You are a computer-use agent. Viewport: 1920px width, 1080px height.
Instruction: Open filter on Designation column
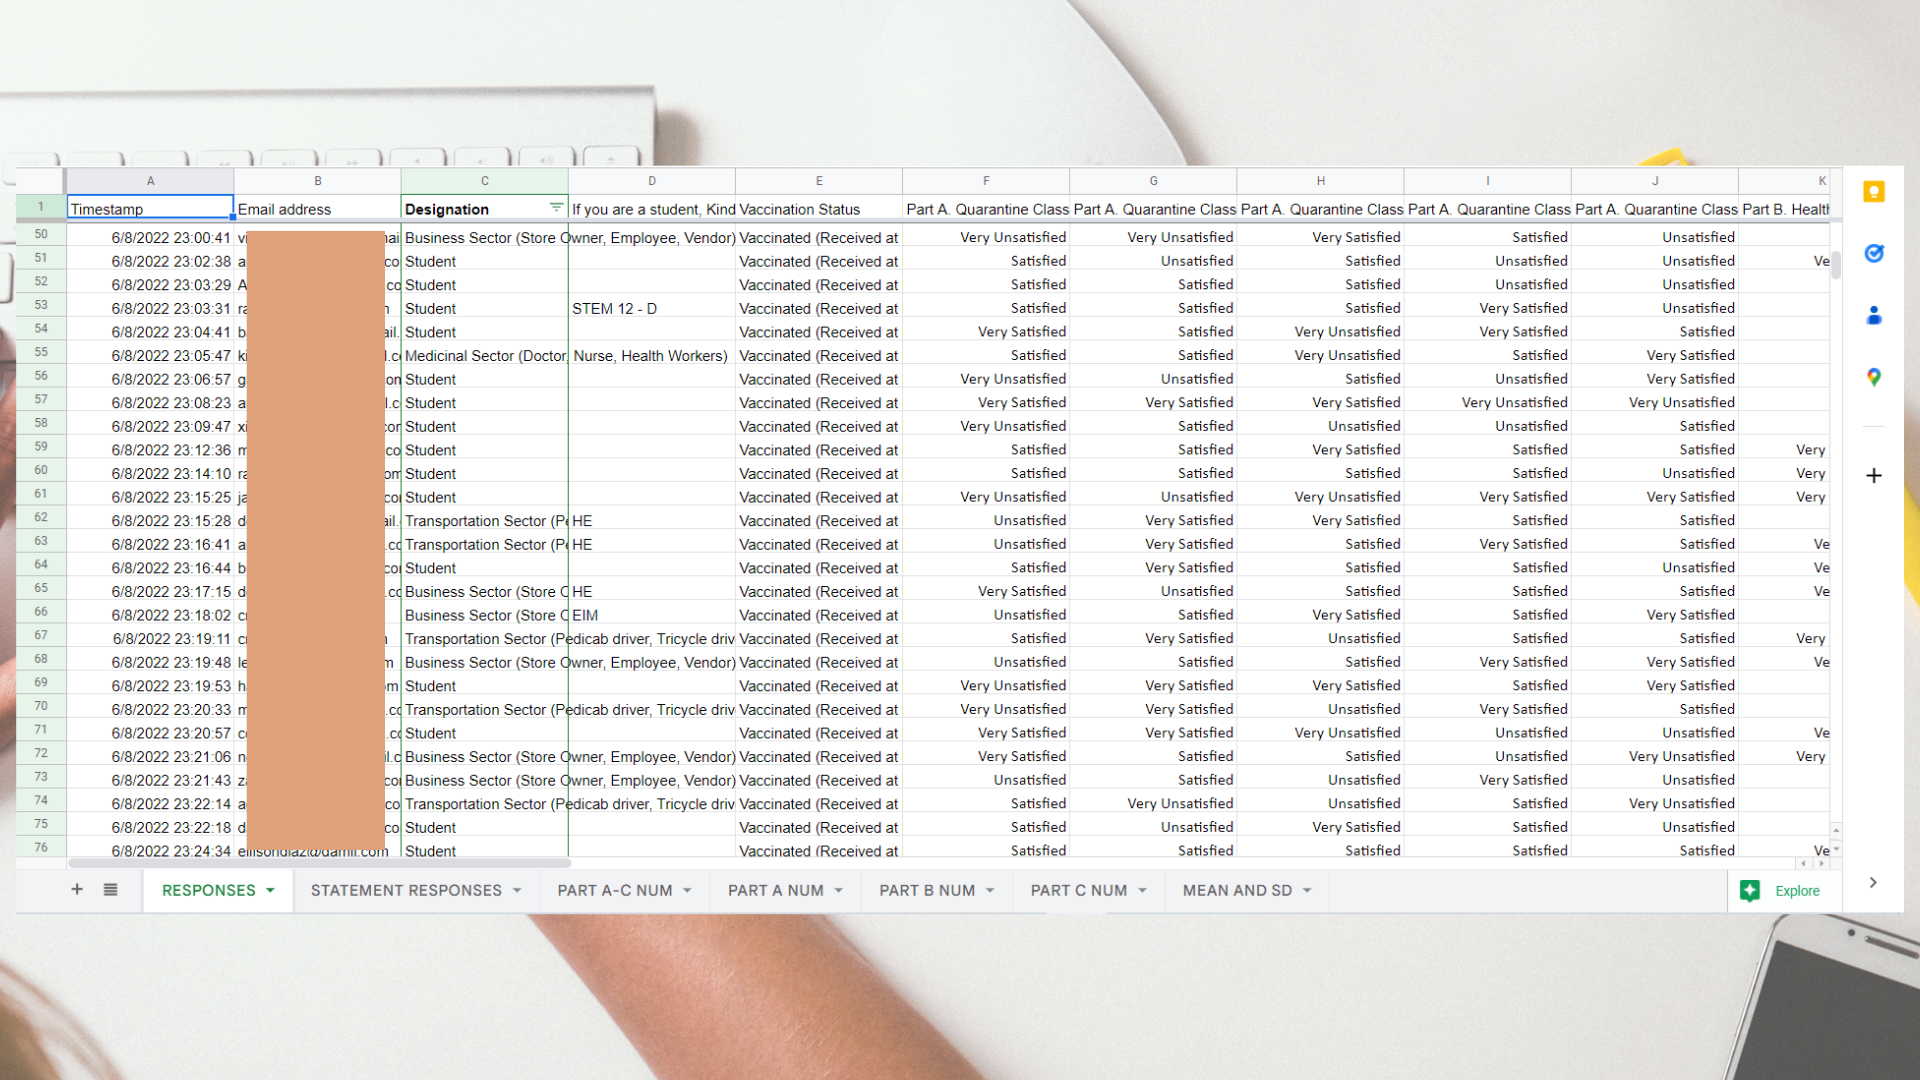pyautogui.click(x=556, y=208)
